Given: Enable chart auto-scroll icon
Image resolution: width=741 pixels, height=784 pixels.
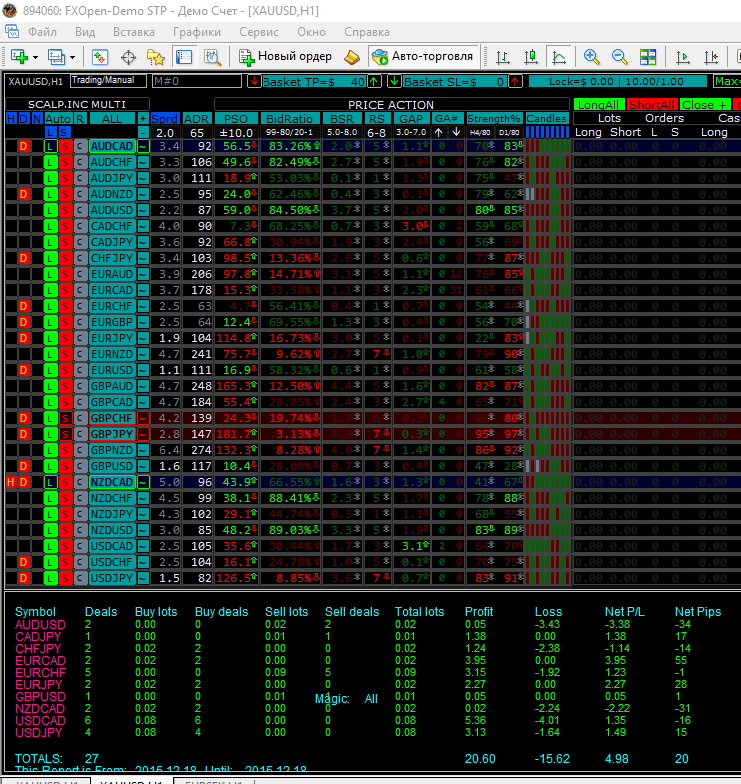Looking at the screenshot, I should pyautogui.click(x=682, y=57).
